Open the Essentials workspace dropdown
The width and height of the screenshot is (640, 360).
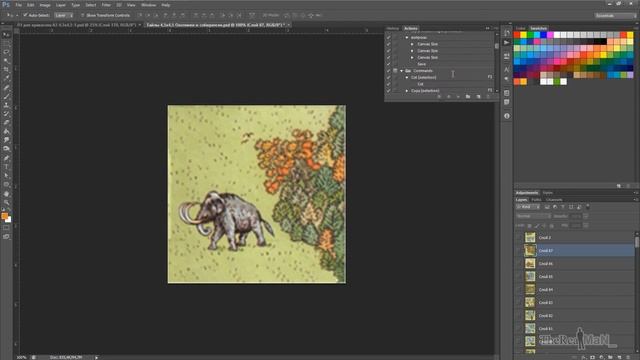tap(615, 16)
